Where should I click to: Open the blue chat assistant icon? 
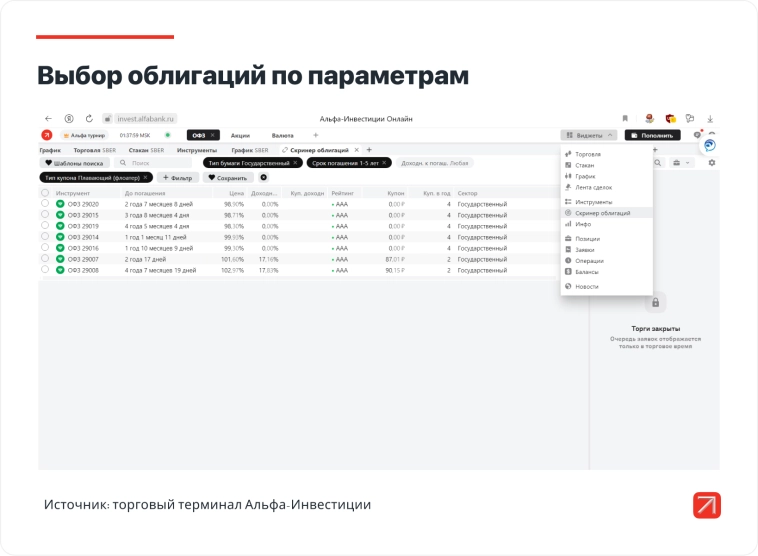(x=710, y=145)
